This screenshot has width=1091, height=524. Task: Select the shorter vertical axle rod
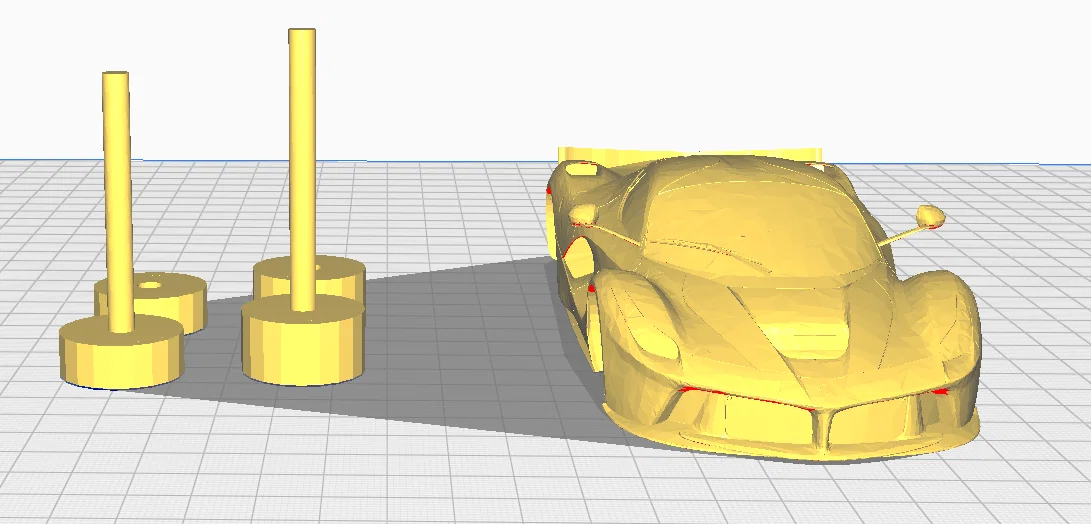[118, 202]
